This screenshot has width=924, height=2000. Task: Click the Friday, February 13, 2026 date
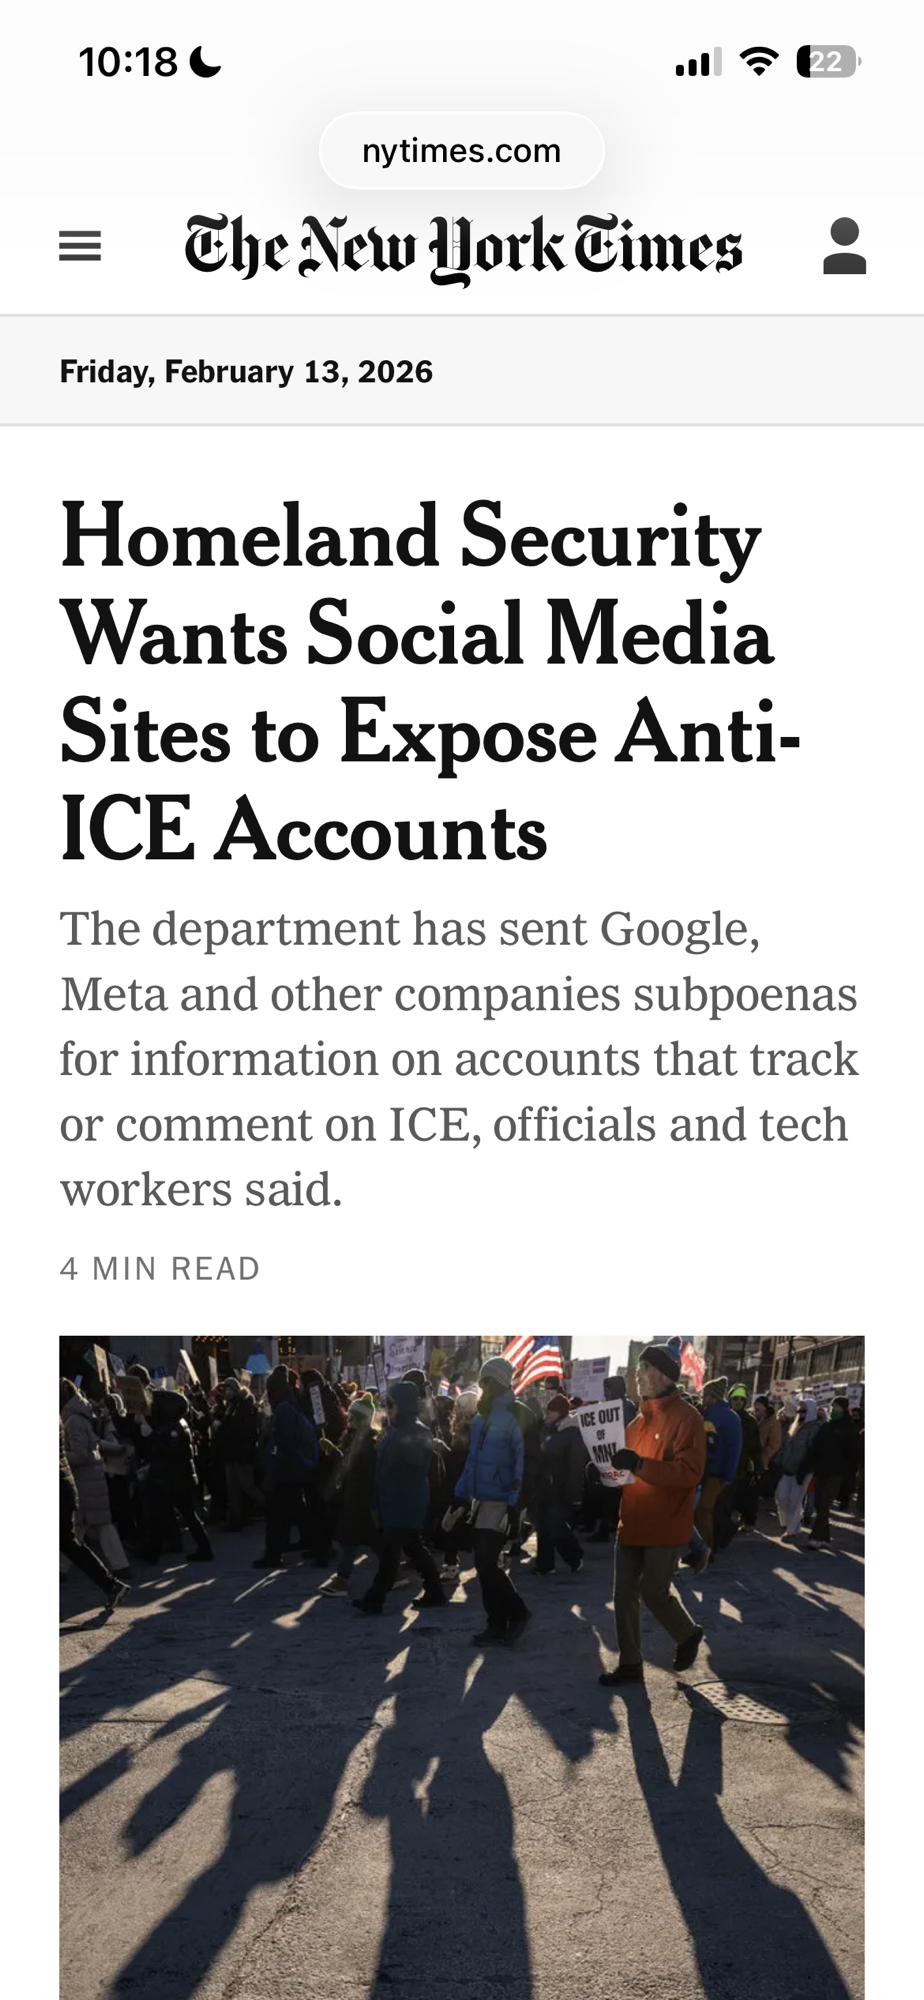point(246,372)
